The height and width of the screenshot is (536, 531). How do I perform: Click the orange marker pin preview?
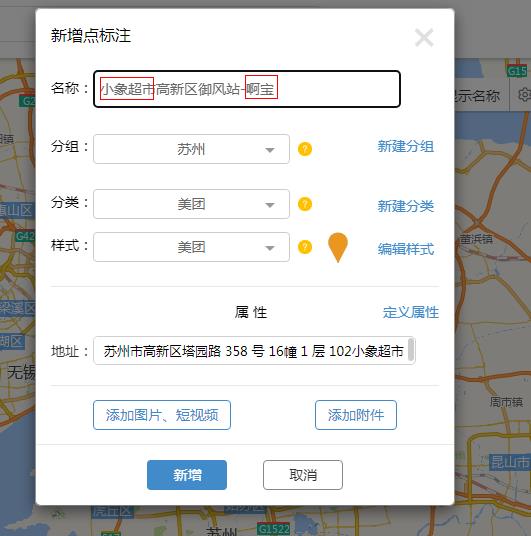point(338,247)
